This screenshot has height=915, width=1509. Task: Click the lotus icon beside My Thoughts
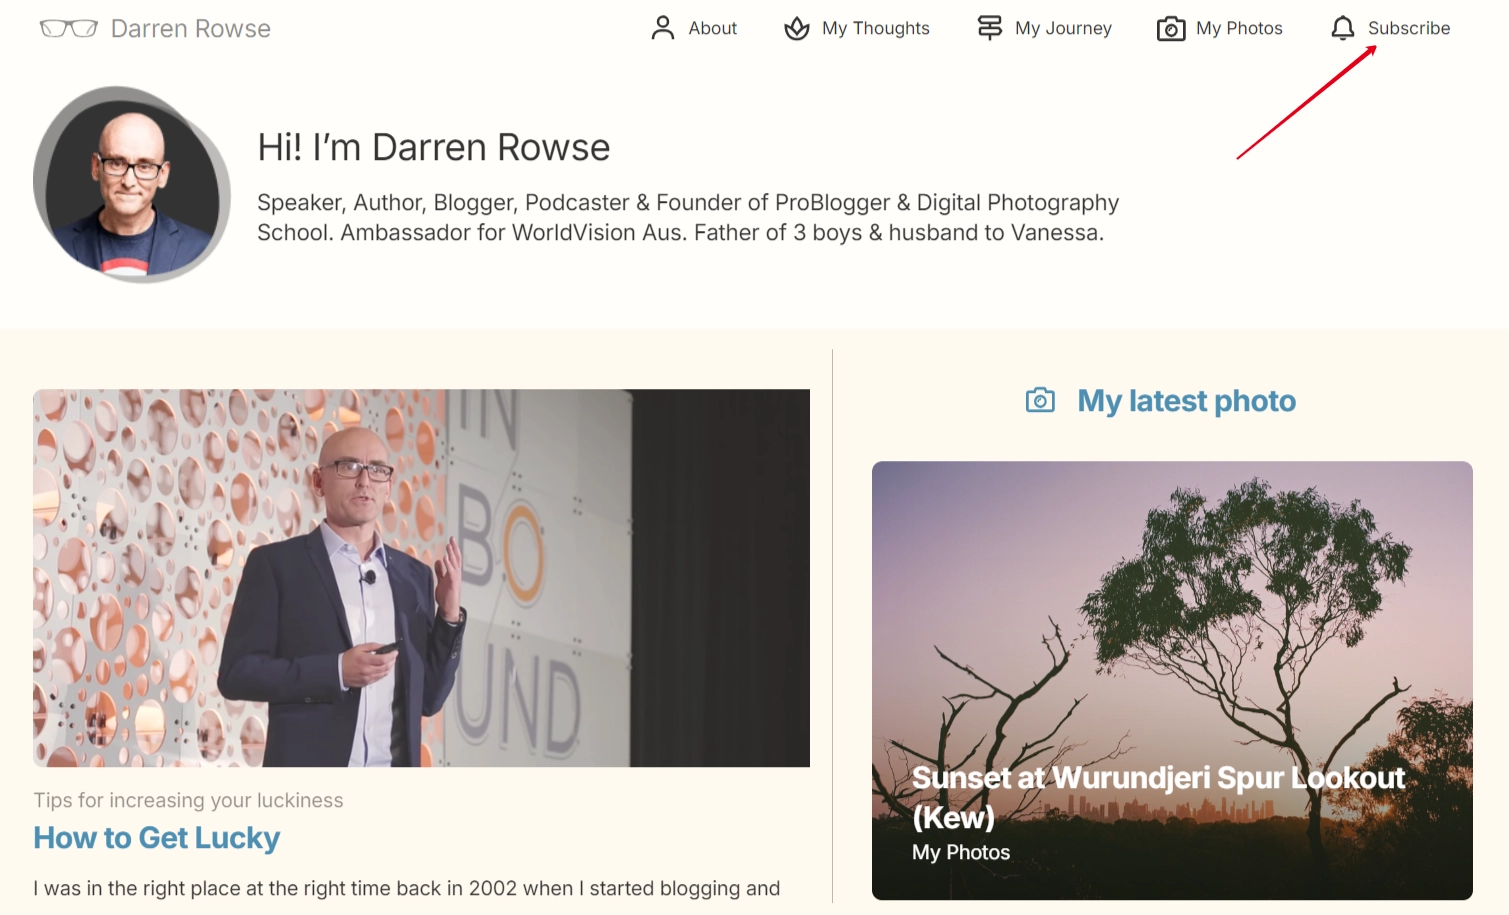point(797,28)
